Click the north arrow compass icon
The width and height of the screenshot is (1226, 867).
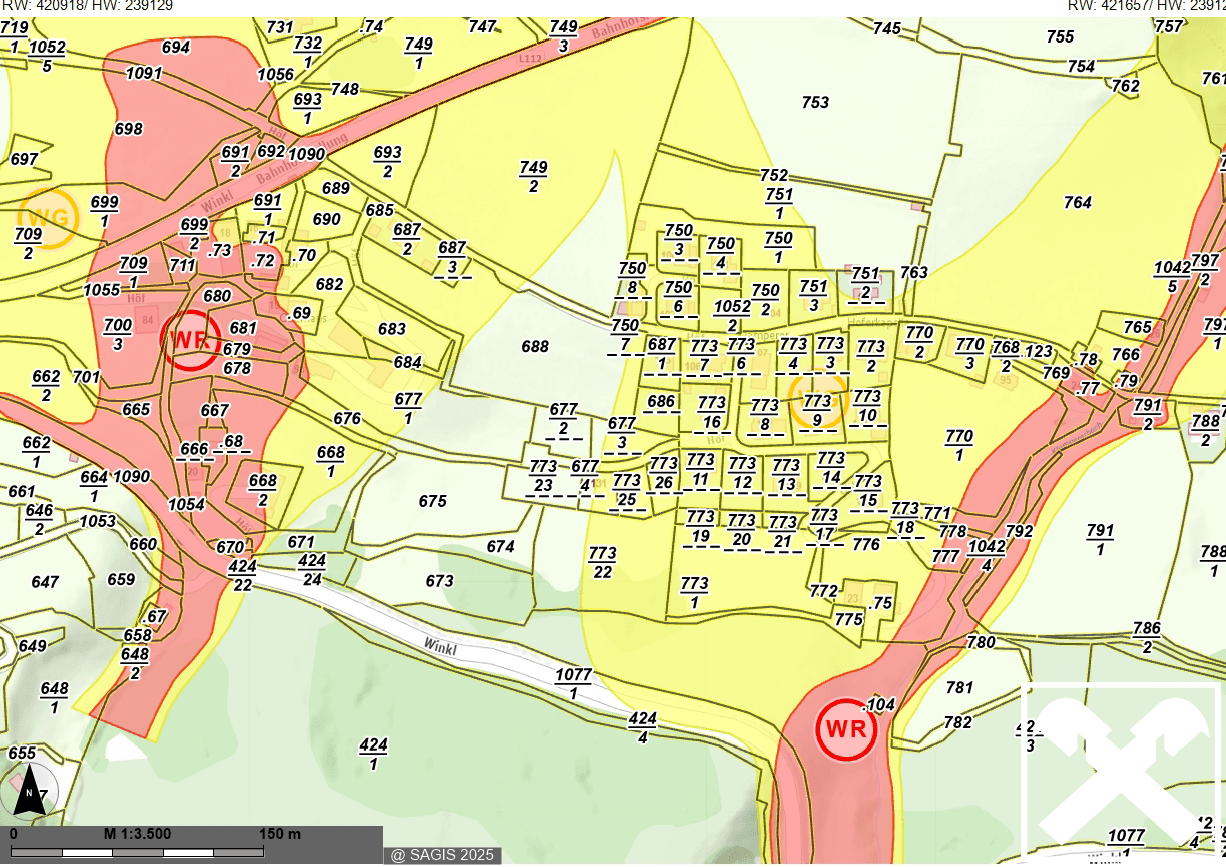click(x=30, y=790)
